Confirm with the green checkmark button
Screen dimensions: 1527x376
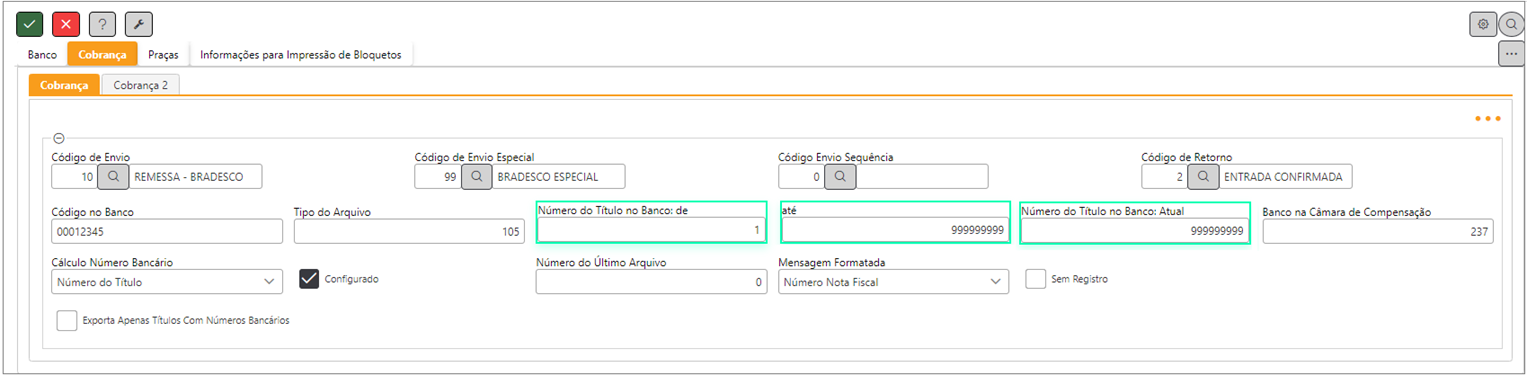[30, 24]
